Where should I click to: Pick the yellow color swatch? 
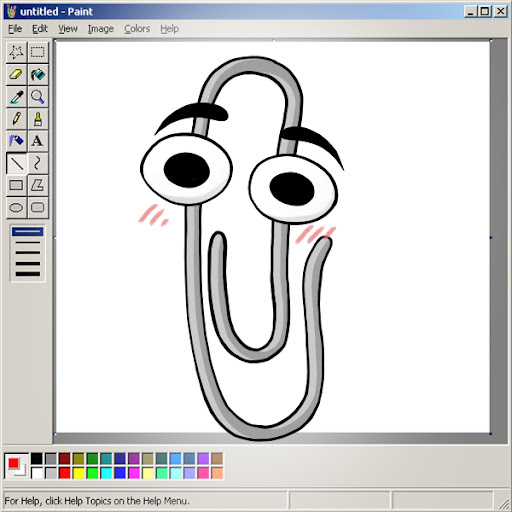(79, 473)
